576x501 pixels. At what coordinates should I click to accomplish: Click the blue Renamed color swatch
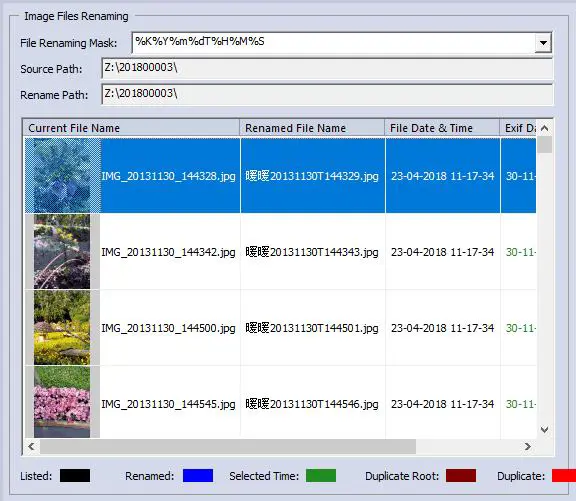click(x=198, y=476)
